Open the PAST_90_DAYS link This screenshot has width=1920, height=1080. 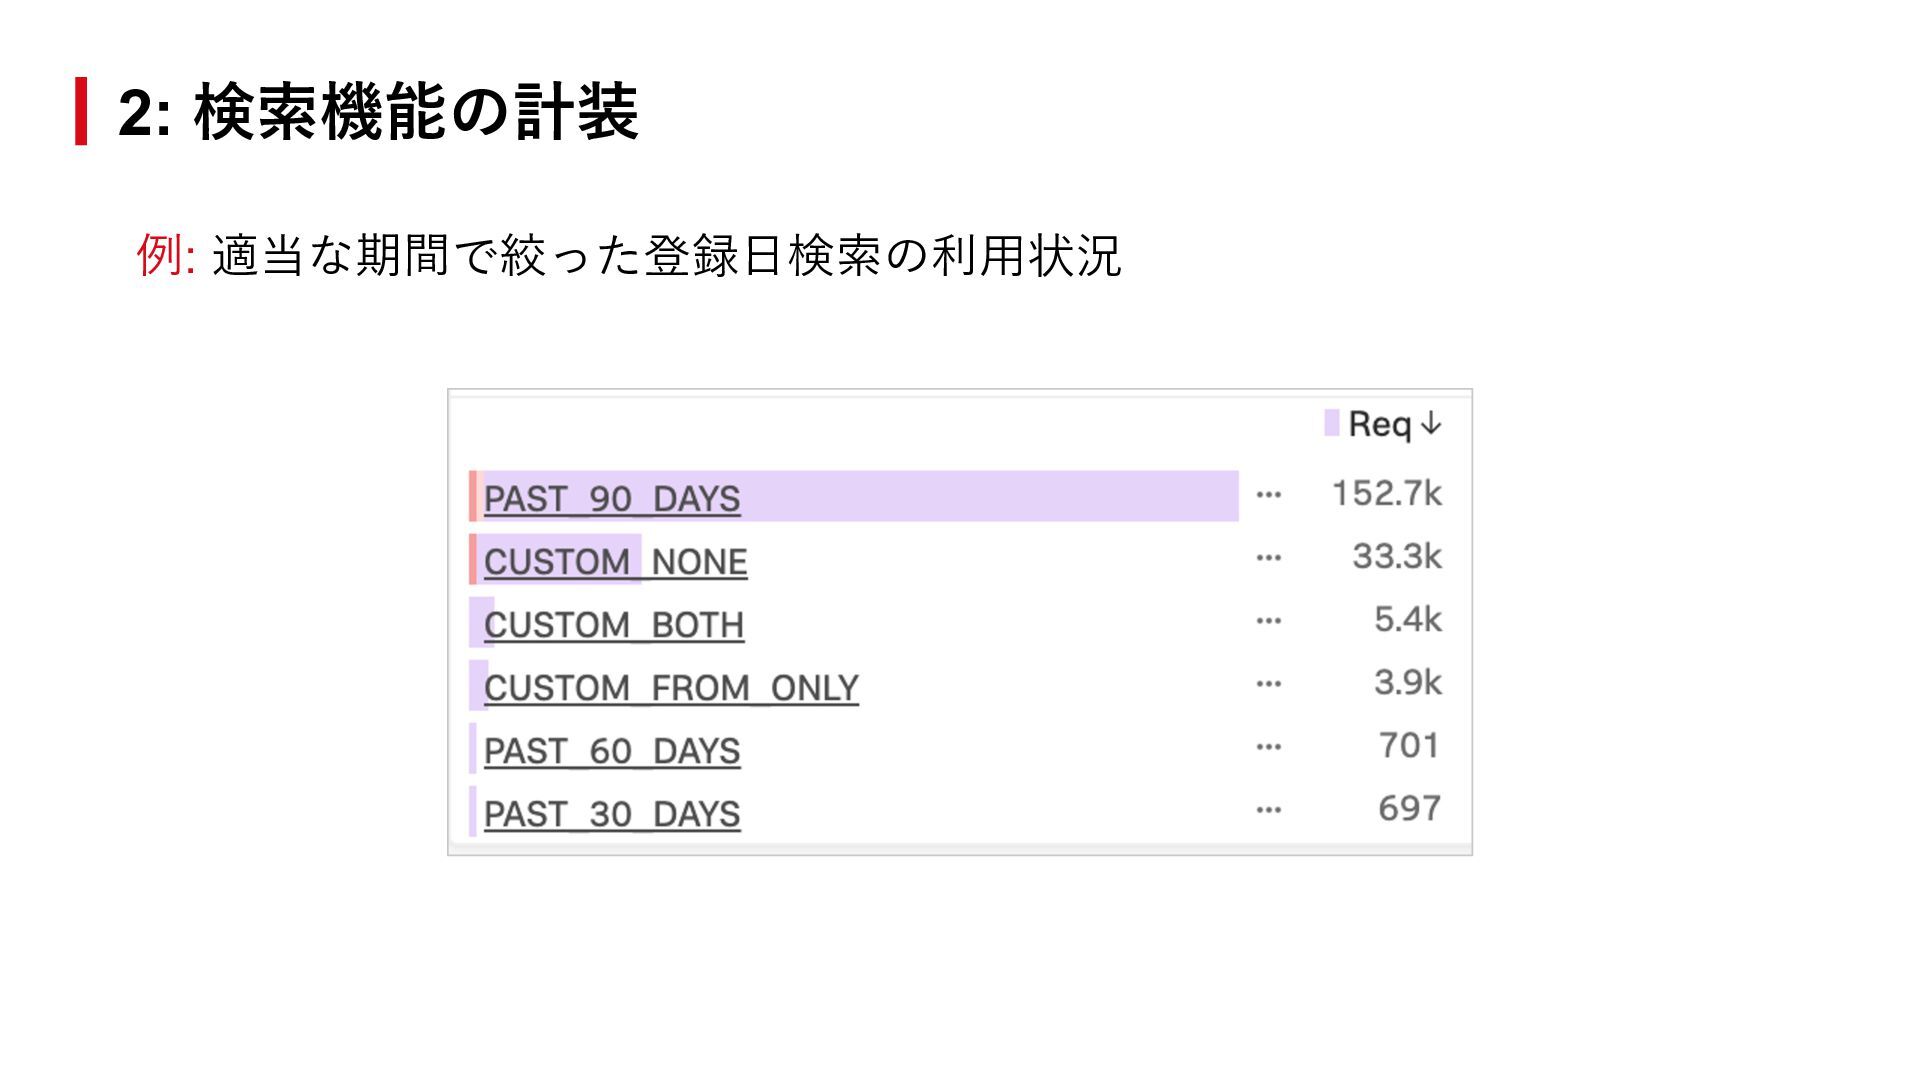pyautogui.click(x=611, y=498)
